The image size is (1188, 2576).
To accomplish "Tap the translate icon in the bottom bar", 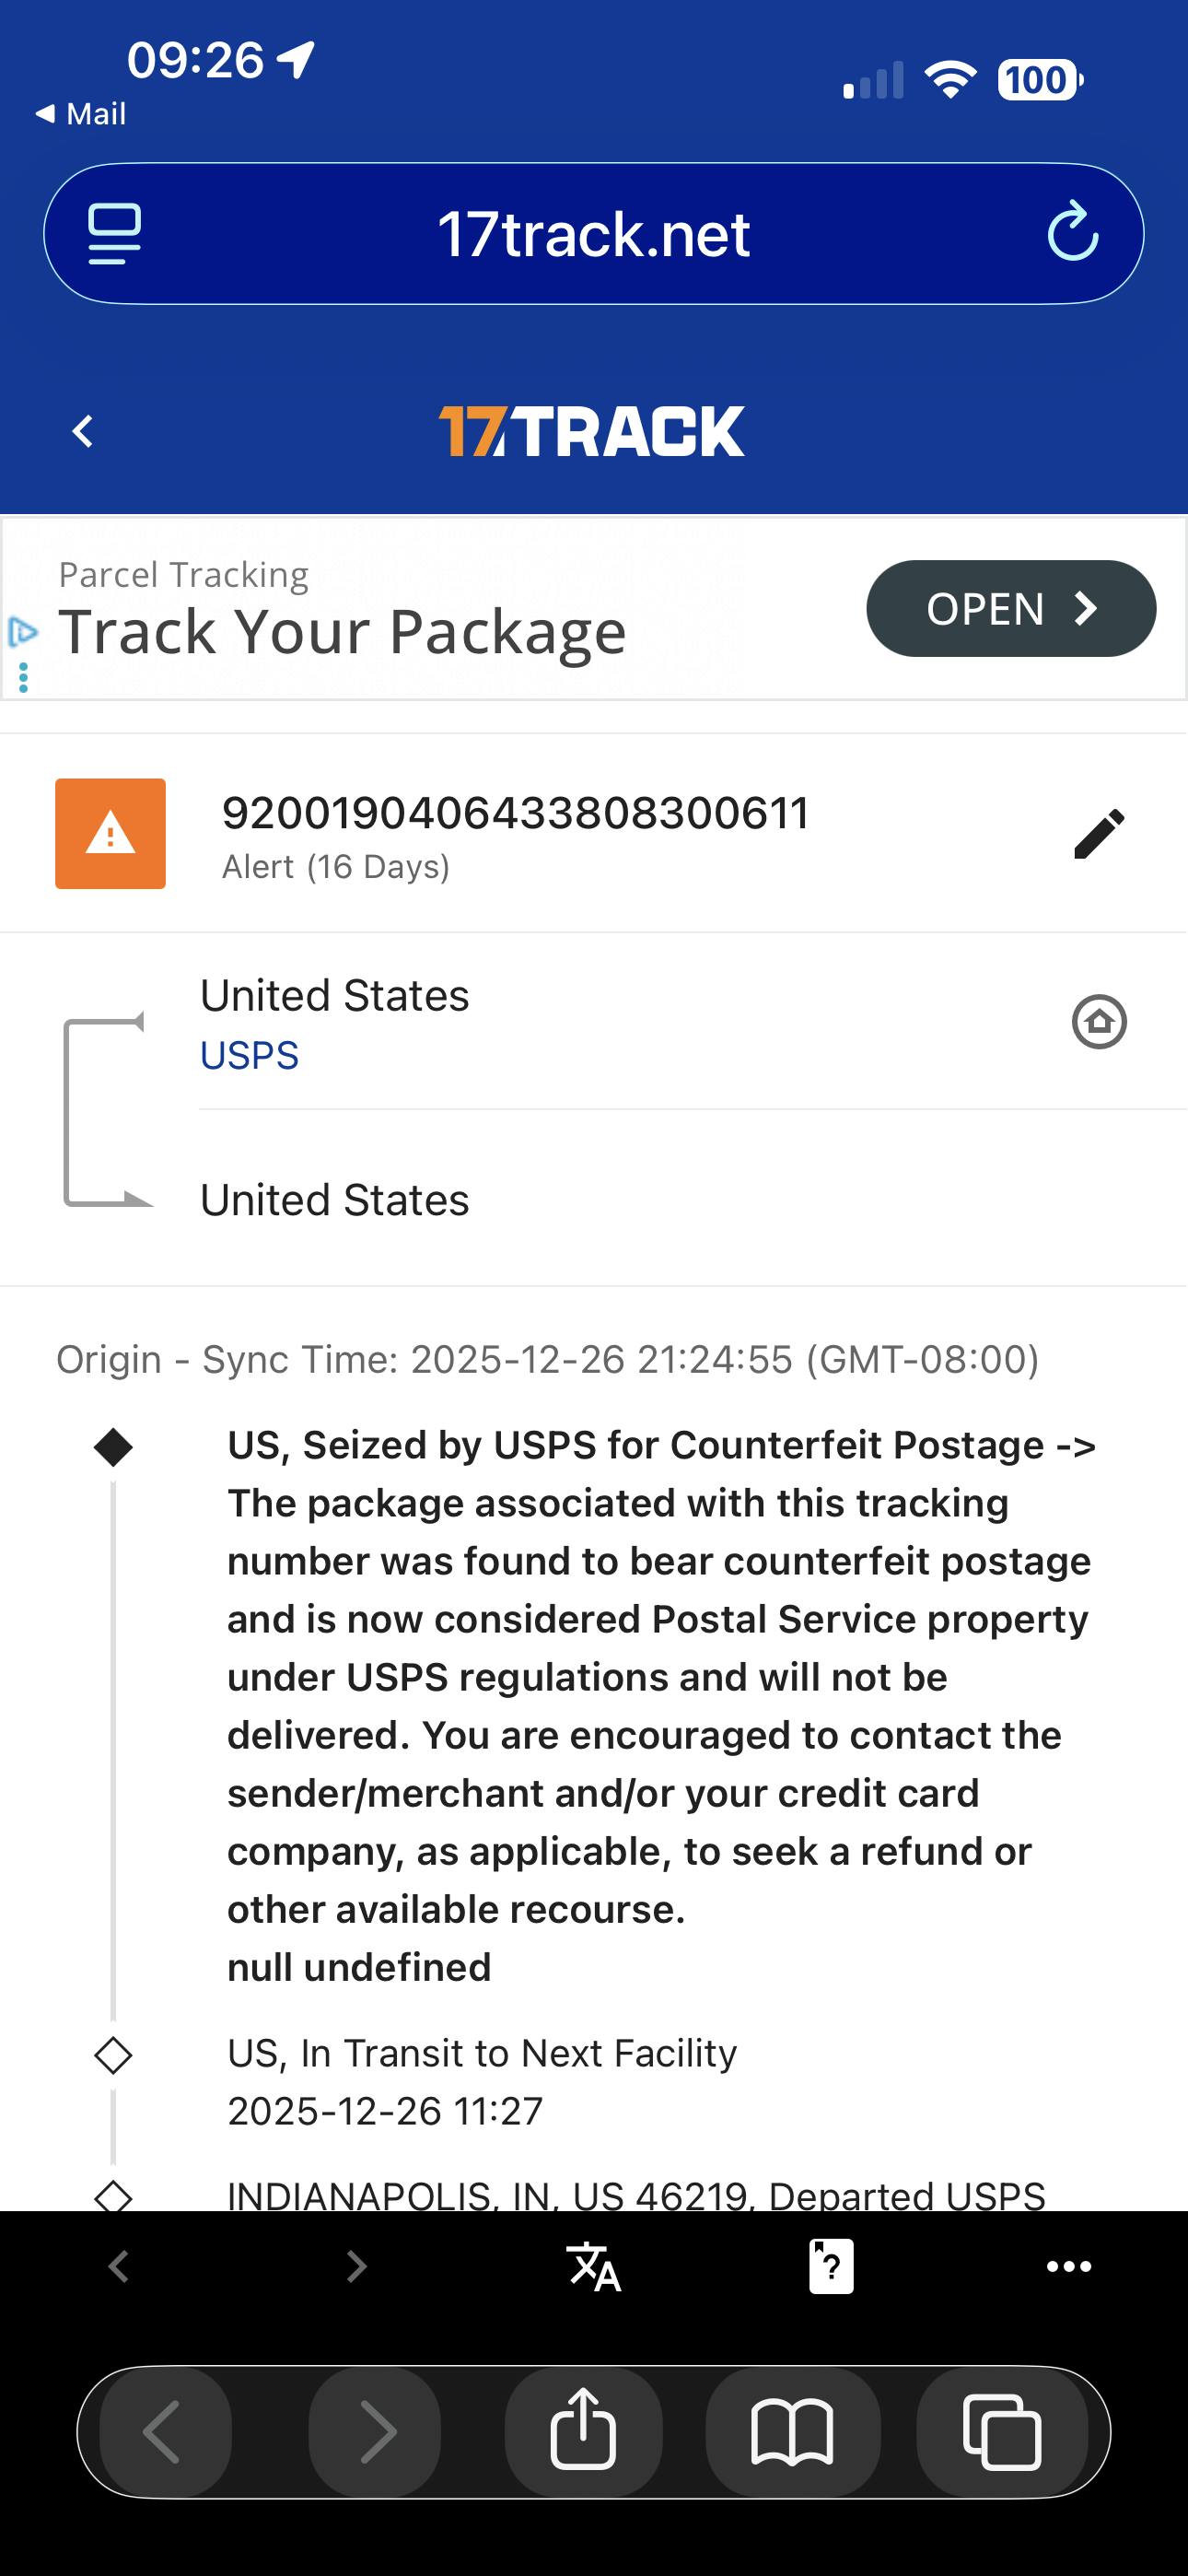I will pos(593,2266).
